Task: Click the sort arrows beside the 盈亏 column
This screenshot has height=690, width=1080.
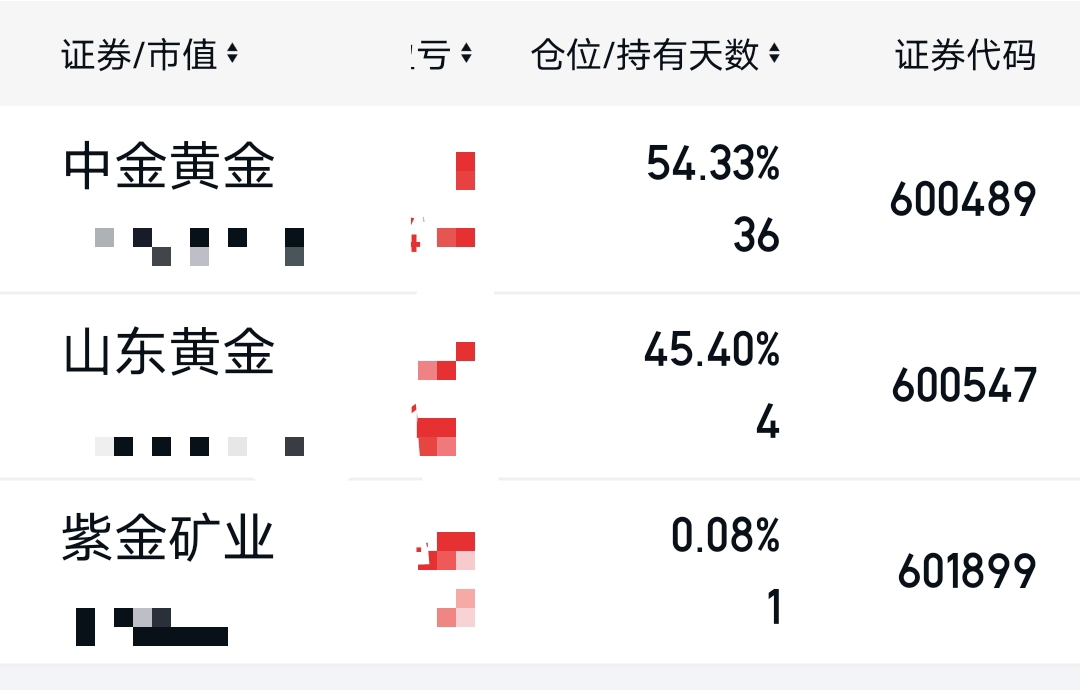Action: 466,54
